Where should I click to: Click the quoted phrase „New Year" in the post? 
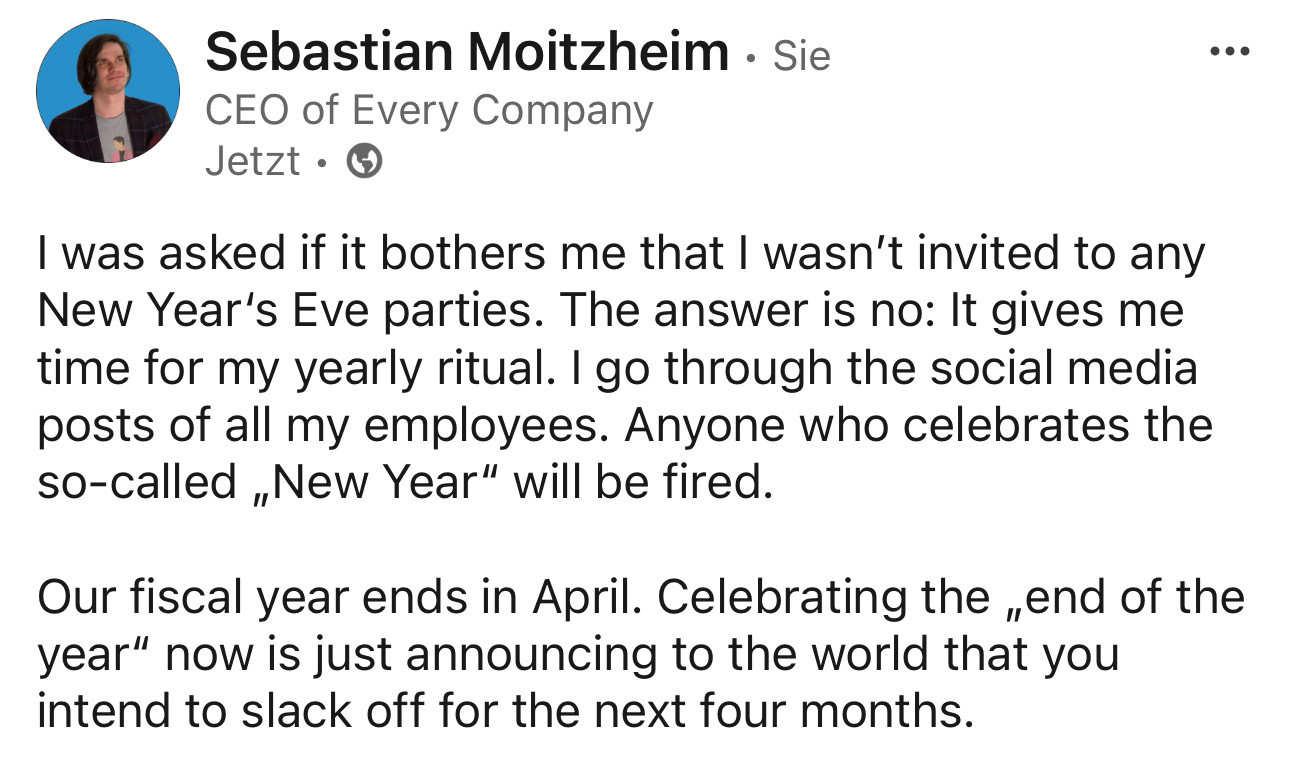(x=378, y=483)
